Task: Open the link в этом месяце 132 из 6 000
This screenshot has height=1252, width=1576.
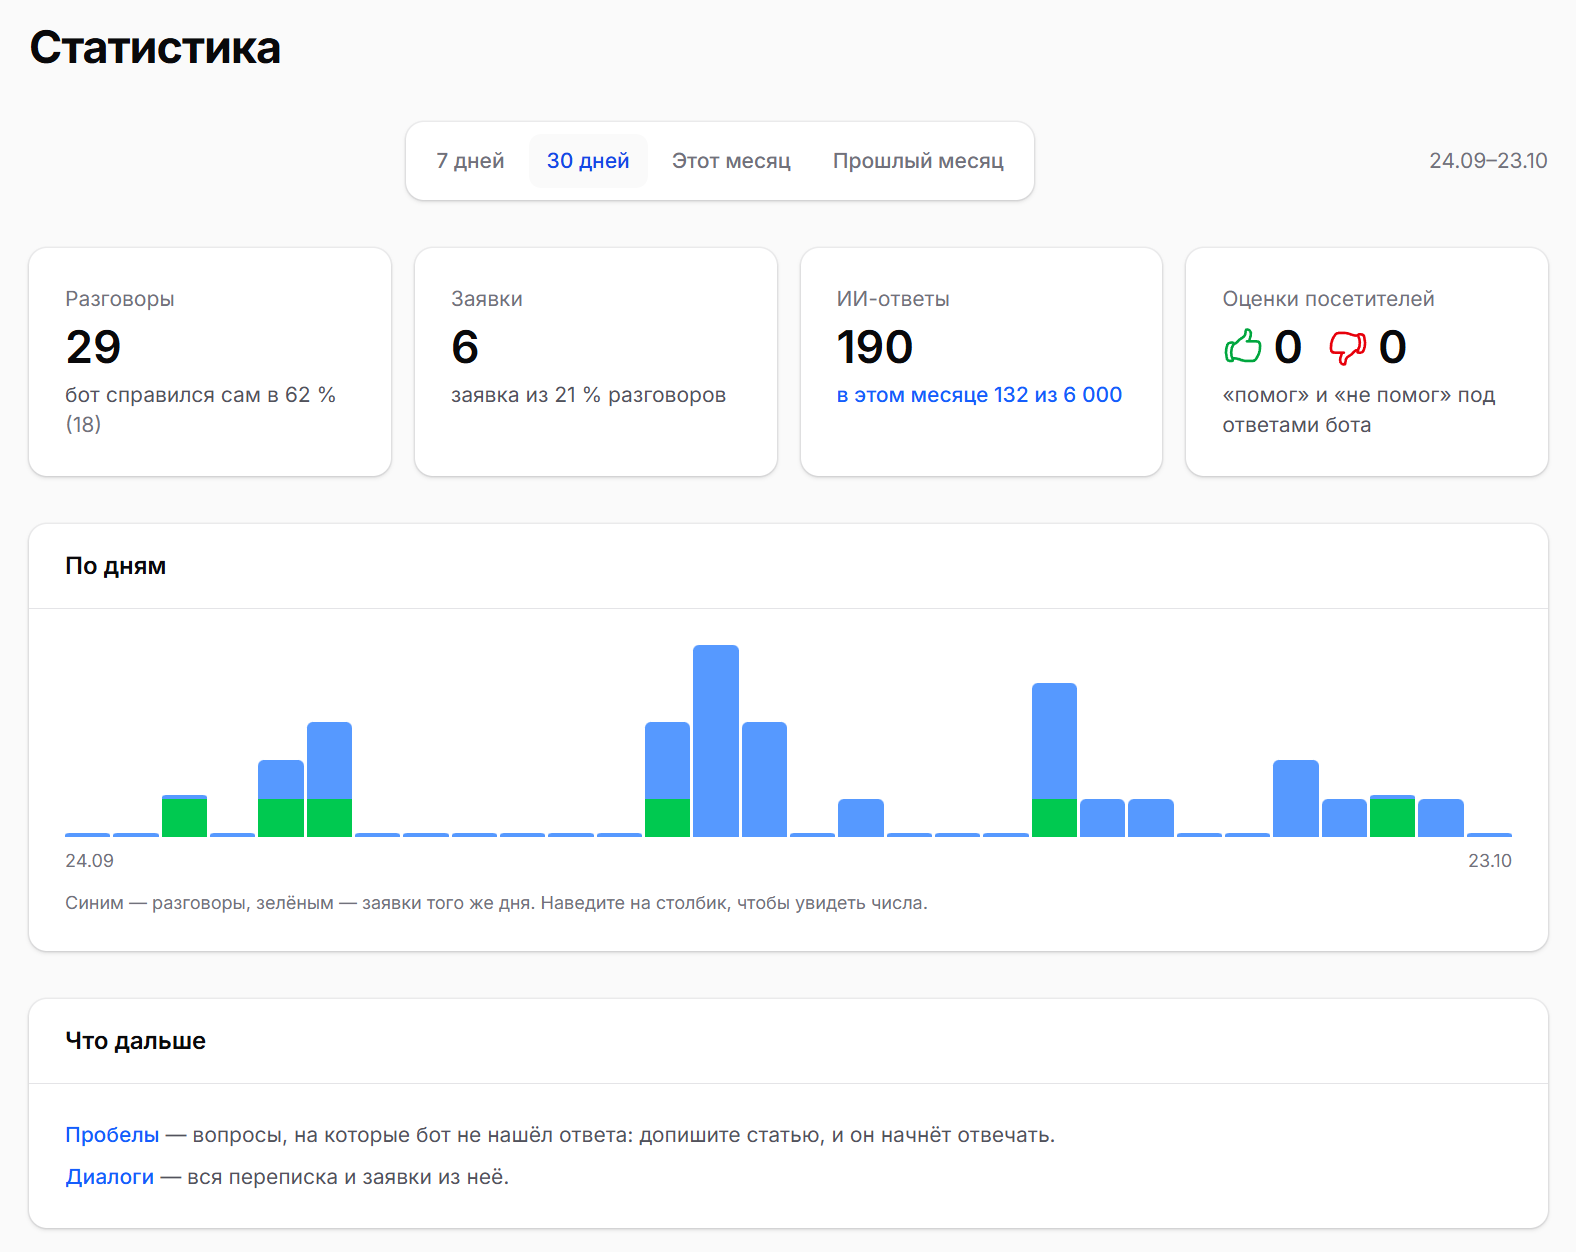Action: pos(979,395)
